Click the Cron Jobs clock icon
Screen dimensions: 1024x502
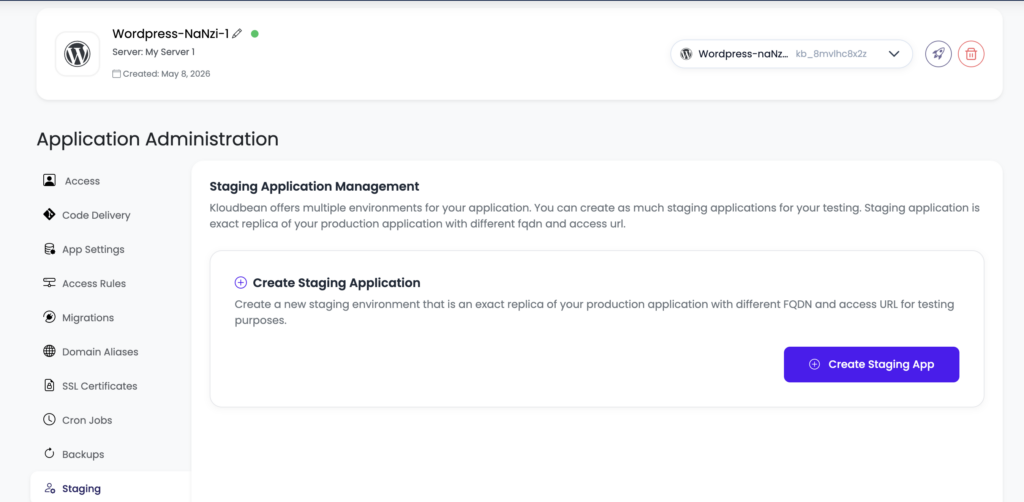pos(49,419)
